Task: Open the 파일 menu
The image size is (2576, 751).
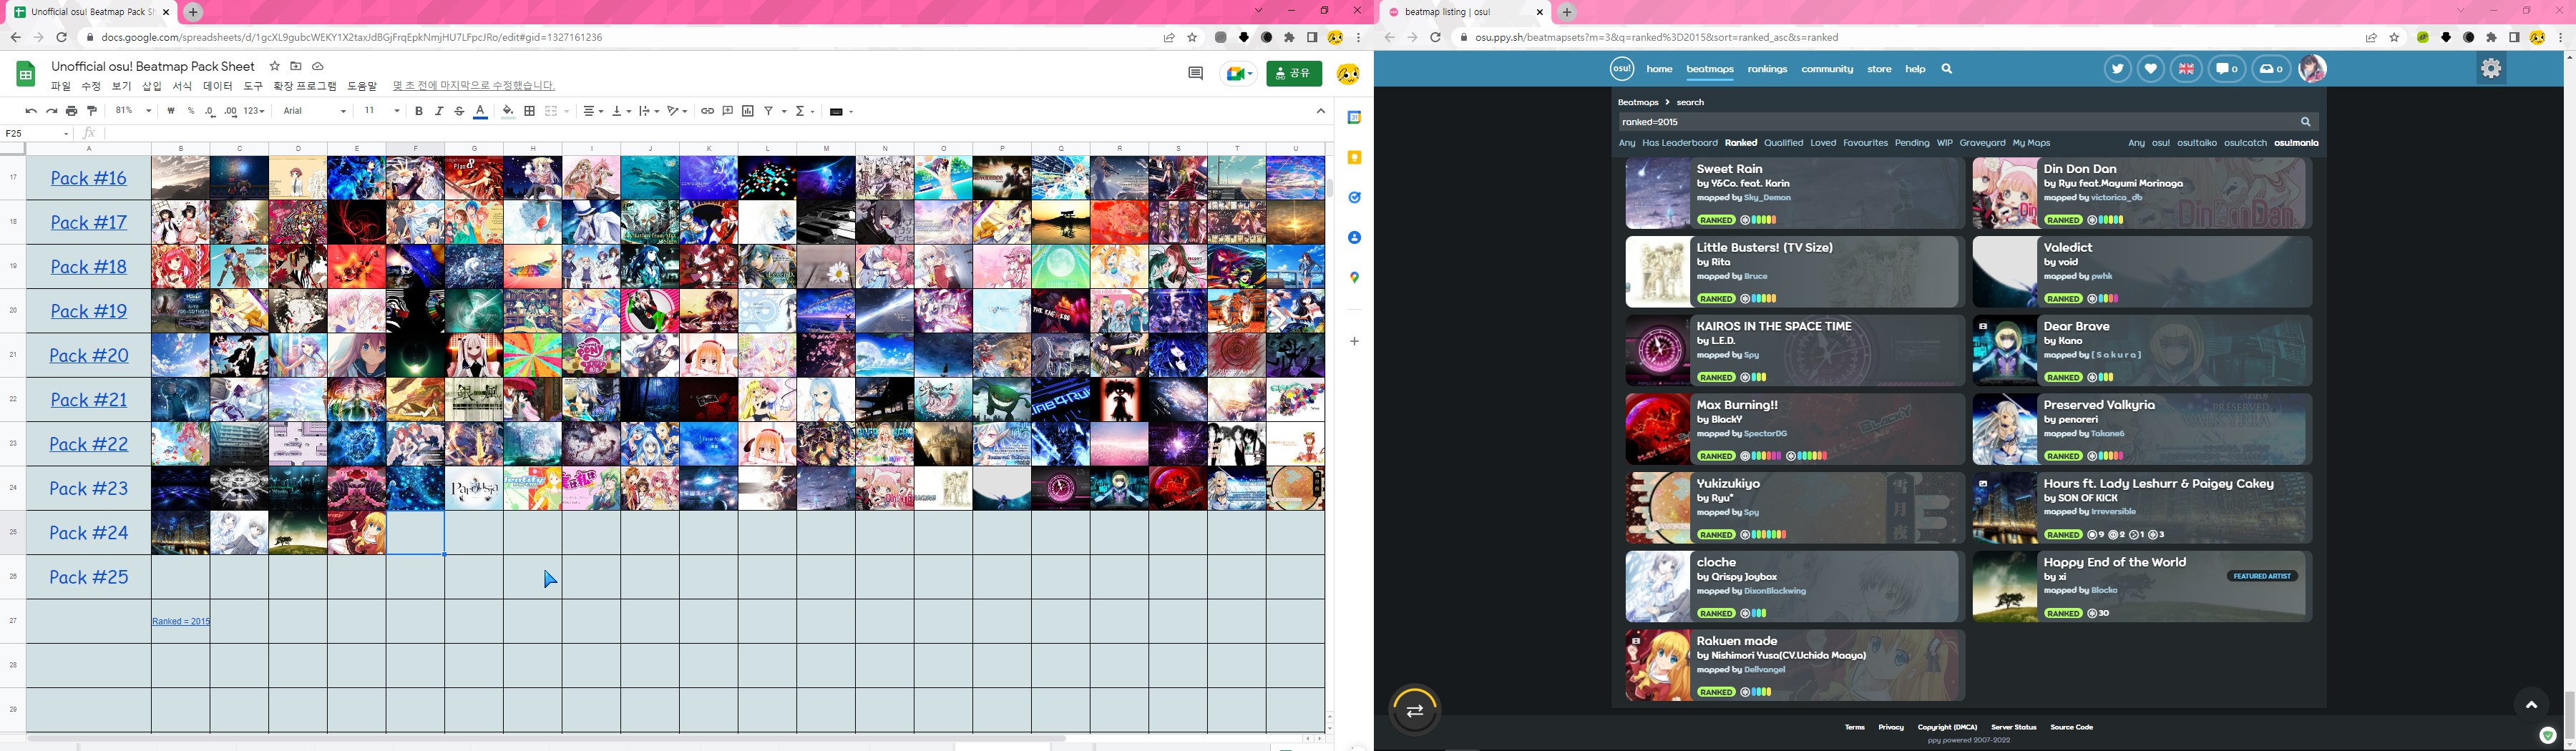Action: (61, 86)
